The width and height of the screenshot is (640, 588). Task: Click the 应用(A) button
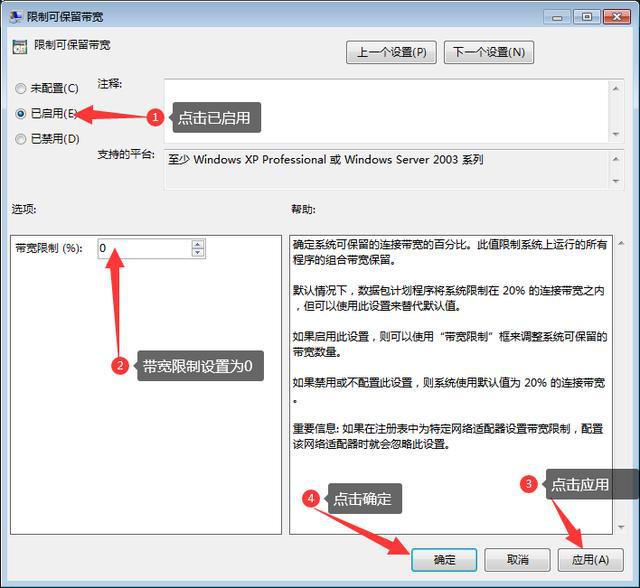[x=590, y=559]
